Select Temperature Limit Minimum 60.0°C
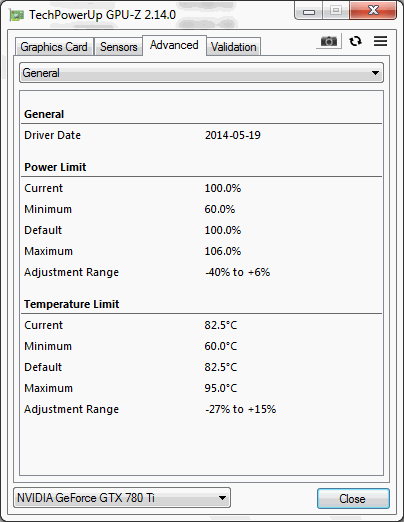The height and width of the screenshot is (522, 404). pos(221,346)
